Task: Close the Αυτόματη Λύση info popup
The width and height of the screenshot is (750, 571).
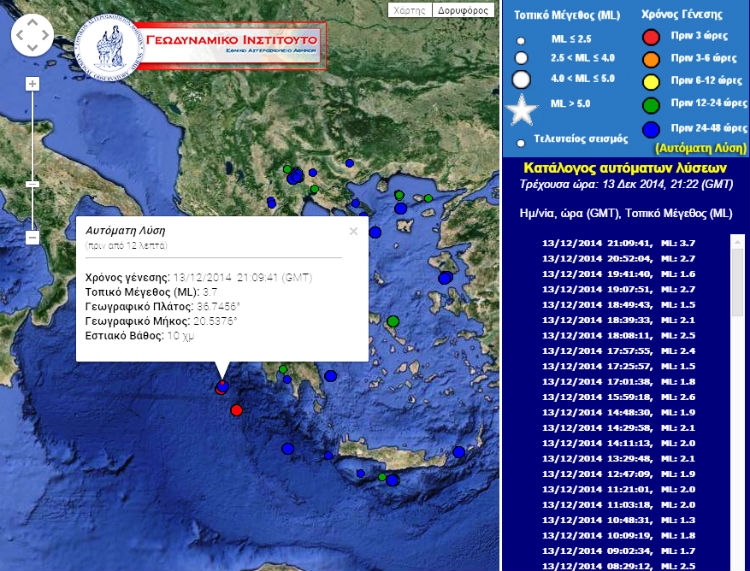Action: [x=353, y=231]
